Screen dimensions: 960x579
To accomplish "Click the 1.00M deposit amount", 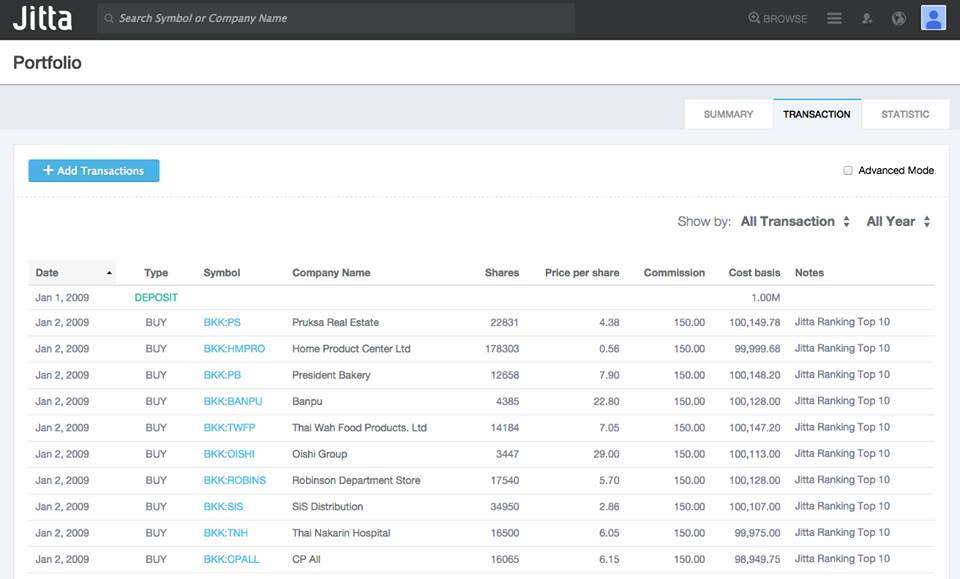I will (765, 297).
